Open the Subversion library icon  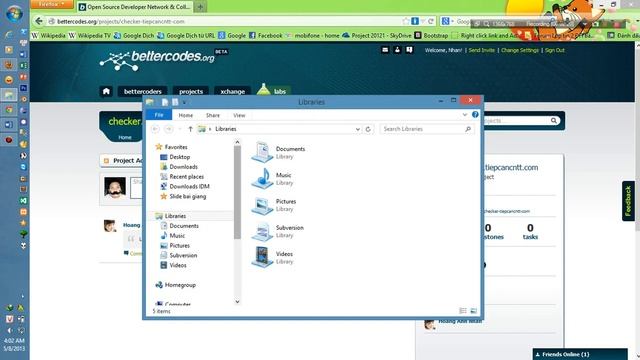pyautogui.click(x=262, y=231)
